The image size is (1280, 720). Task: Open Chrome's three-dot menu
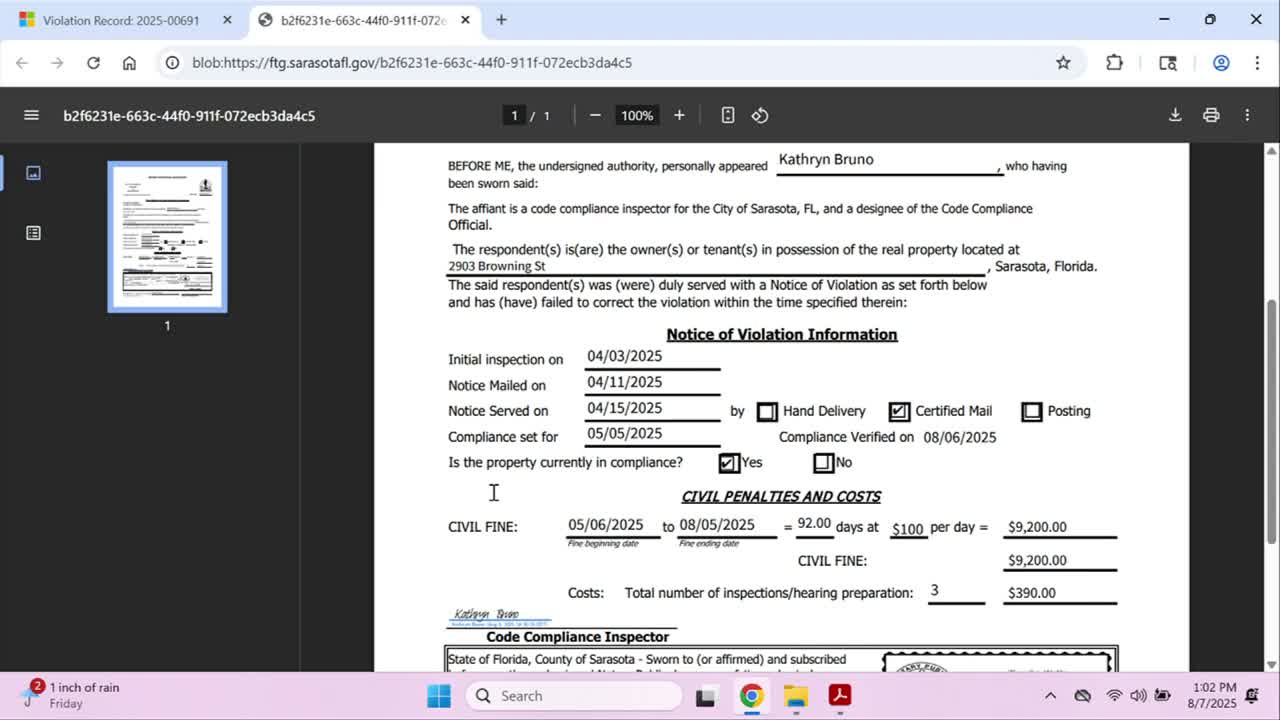pyautogui.click(x=1257, y=62)
